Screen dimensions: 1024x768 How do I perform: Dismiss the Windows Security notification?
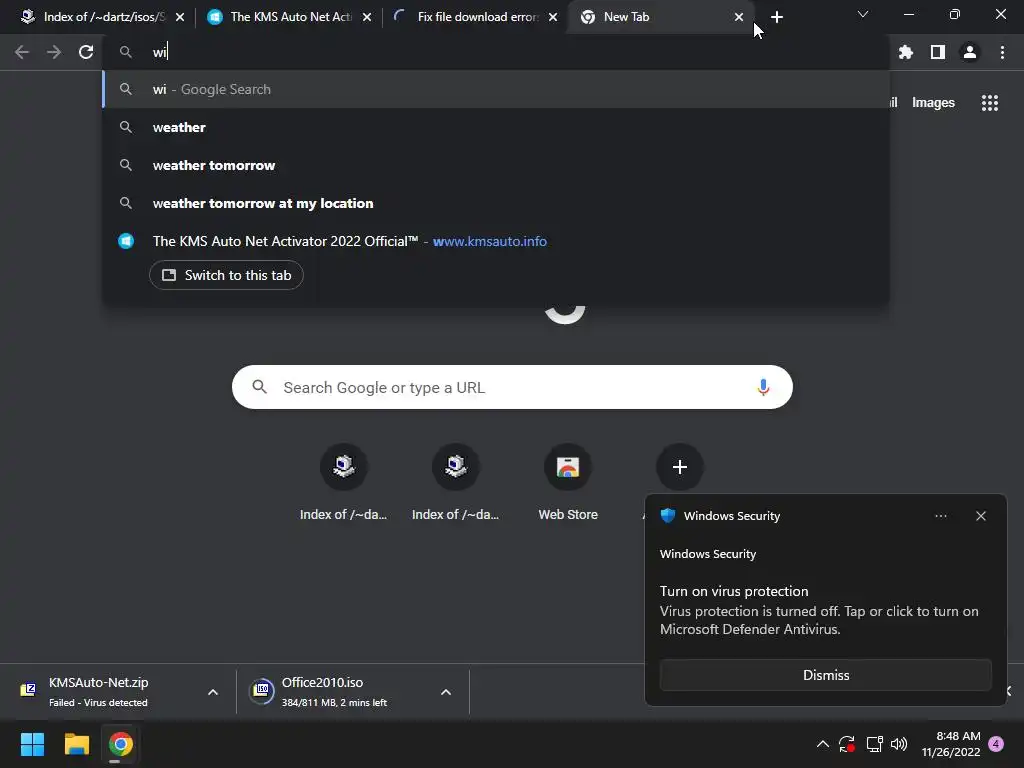pyautogui.click(x=825, y=675)
